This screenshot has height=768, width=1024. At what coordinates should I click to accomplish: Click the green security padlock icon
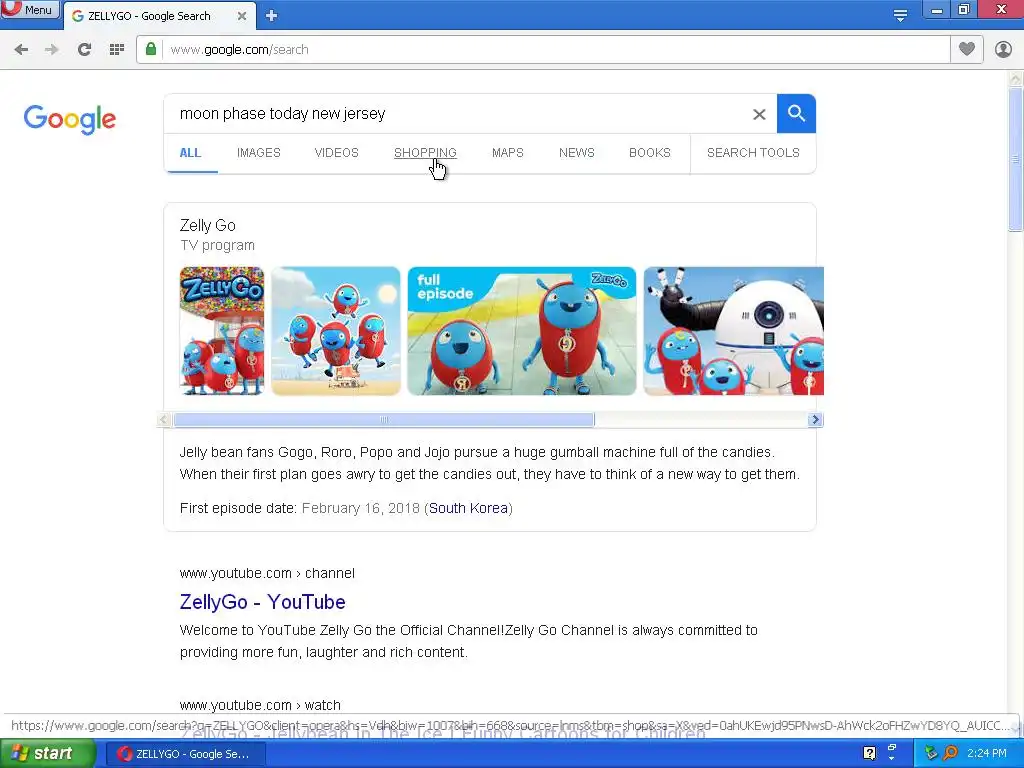click(x=151, y=49)
